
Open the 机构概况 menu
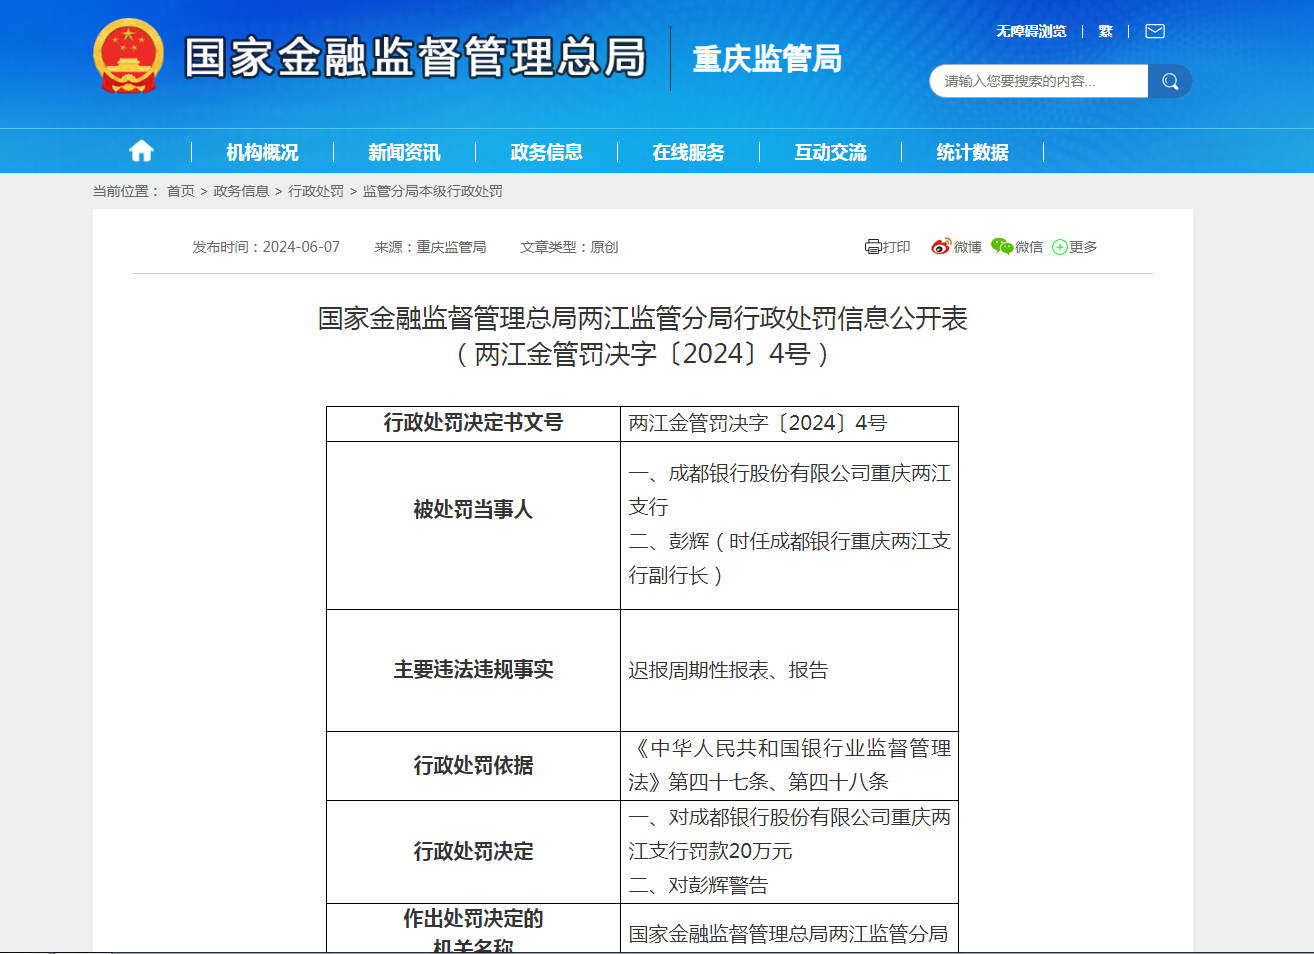[262, 151]
